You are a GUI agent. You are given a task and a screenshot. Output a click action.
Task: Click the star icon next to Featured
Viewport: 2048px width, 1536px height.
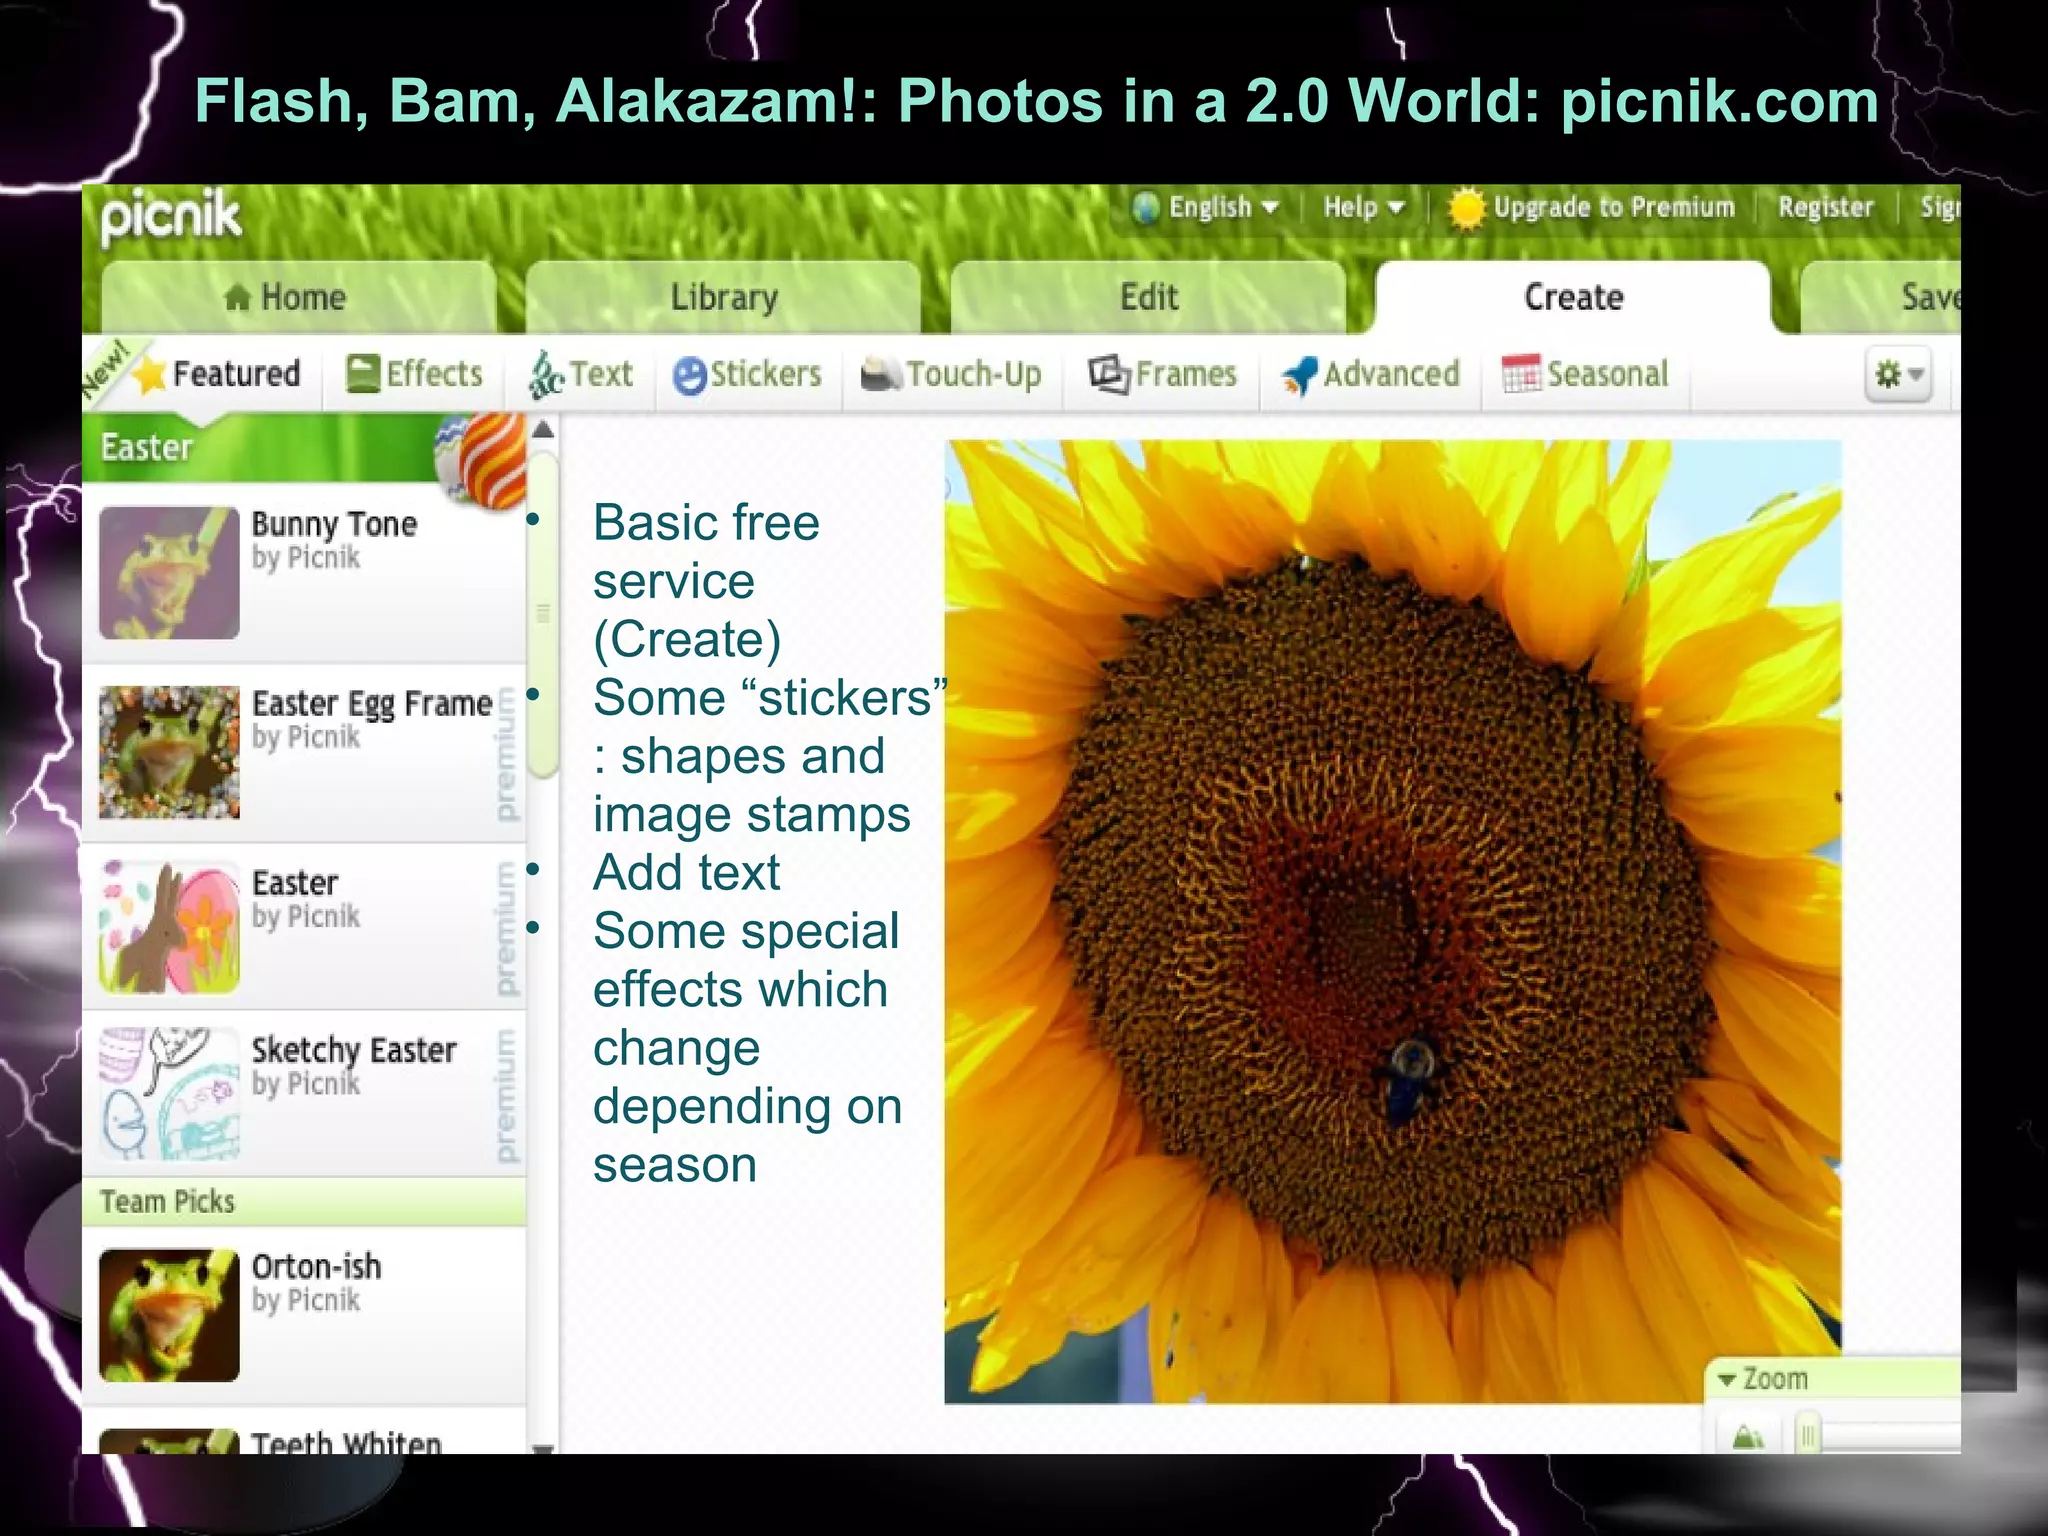(x=150, y=374)
